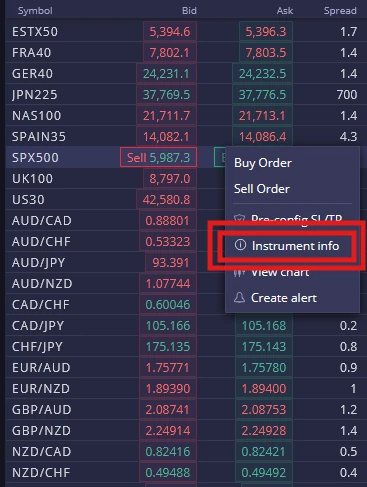Viewport: 367px width, 487px height.
Task: Click the Create alert bell icon
Action: point(239,297)
